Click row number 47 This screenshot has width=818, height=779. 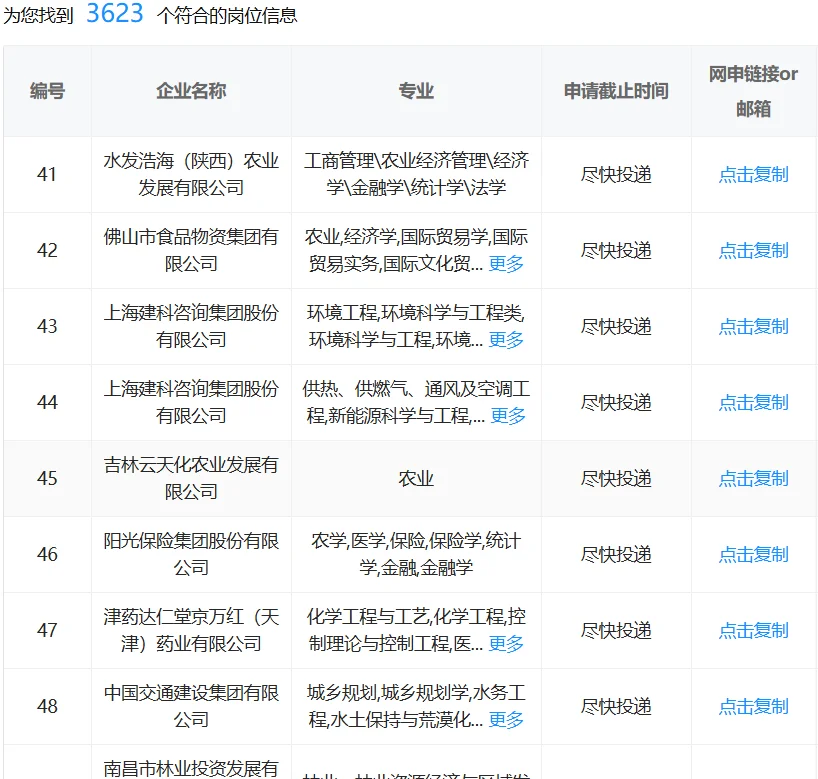coord(47,630)
